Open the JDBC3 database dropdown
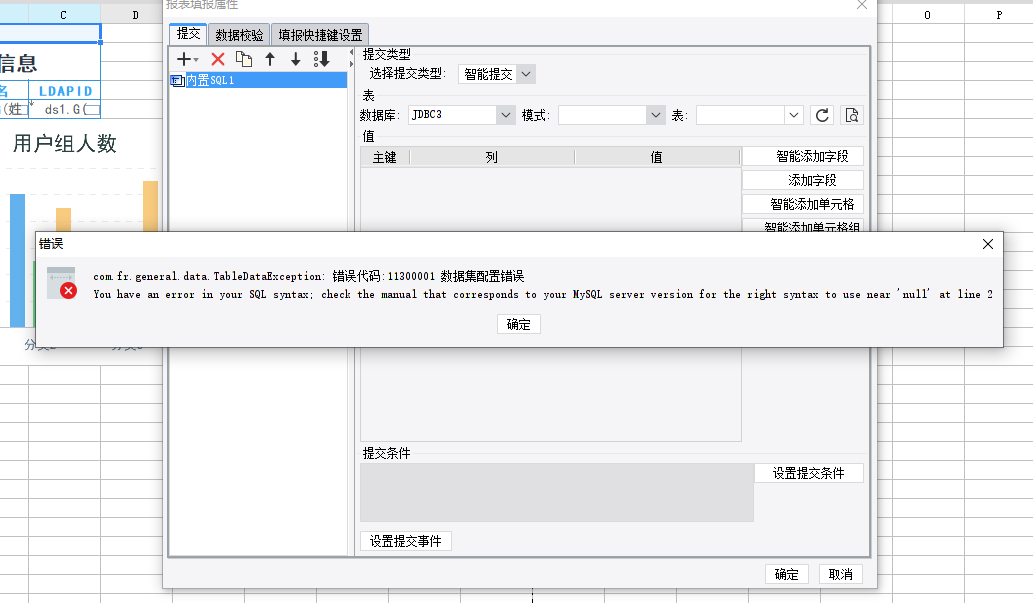This screenshot has width=1033, height=603. tap(505, 115)
